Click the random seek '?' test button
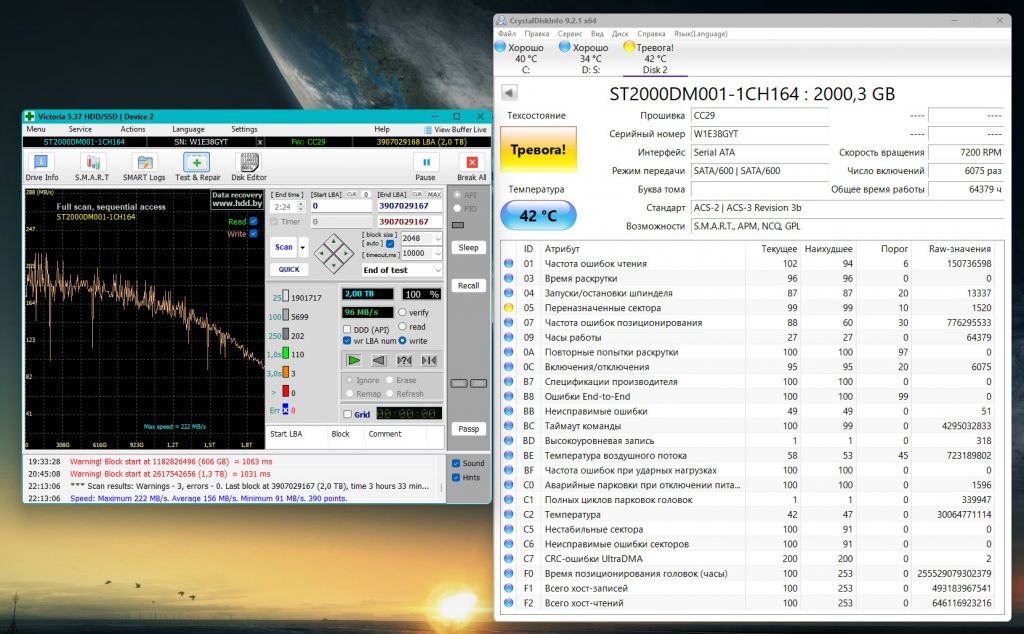The image size is (1024, 634). (x=404, y=360)
